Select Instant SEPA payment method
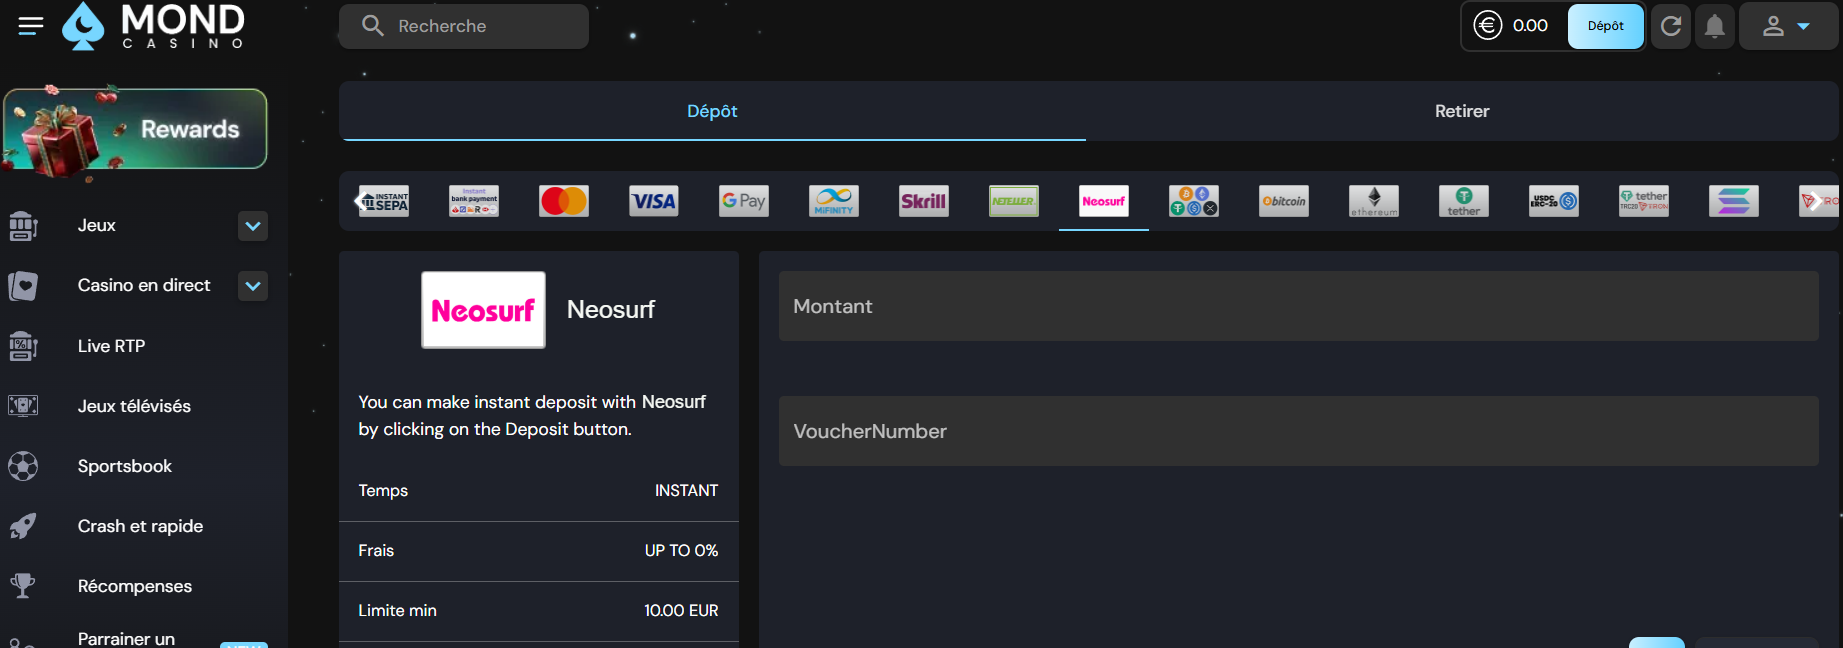The height and width of the screenshot is (648, 1843). click(385, 201)
